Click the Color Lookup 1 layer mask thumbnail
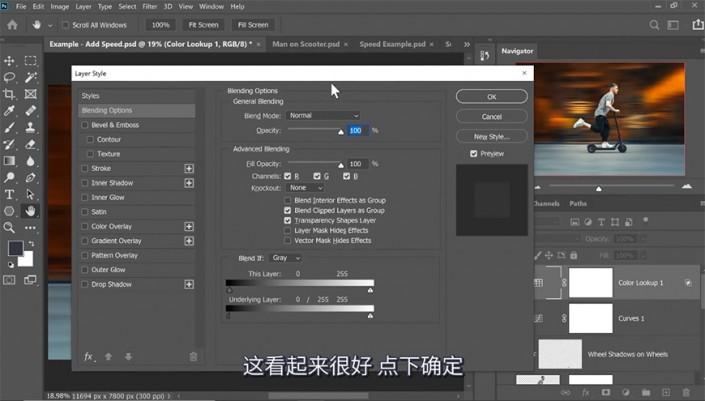Viewport: 705px width, 401px height. (590, 283)
